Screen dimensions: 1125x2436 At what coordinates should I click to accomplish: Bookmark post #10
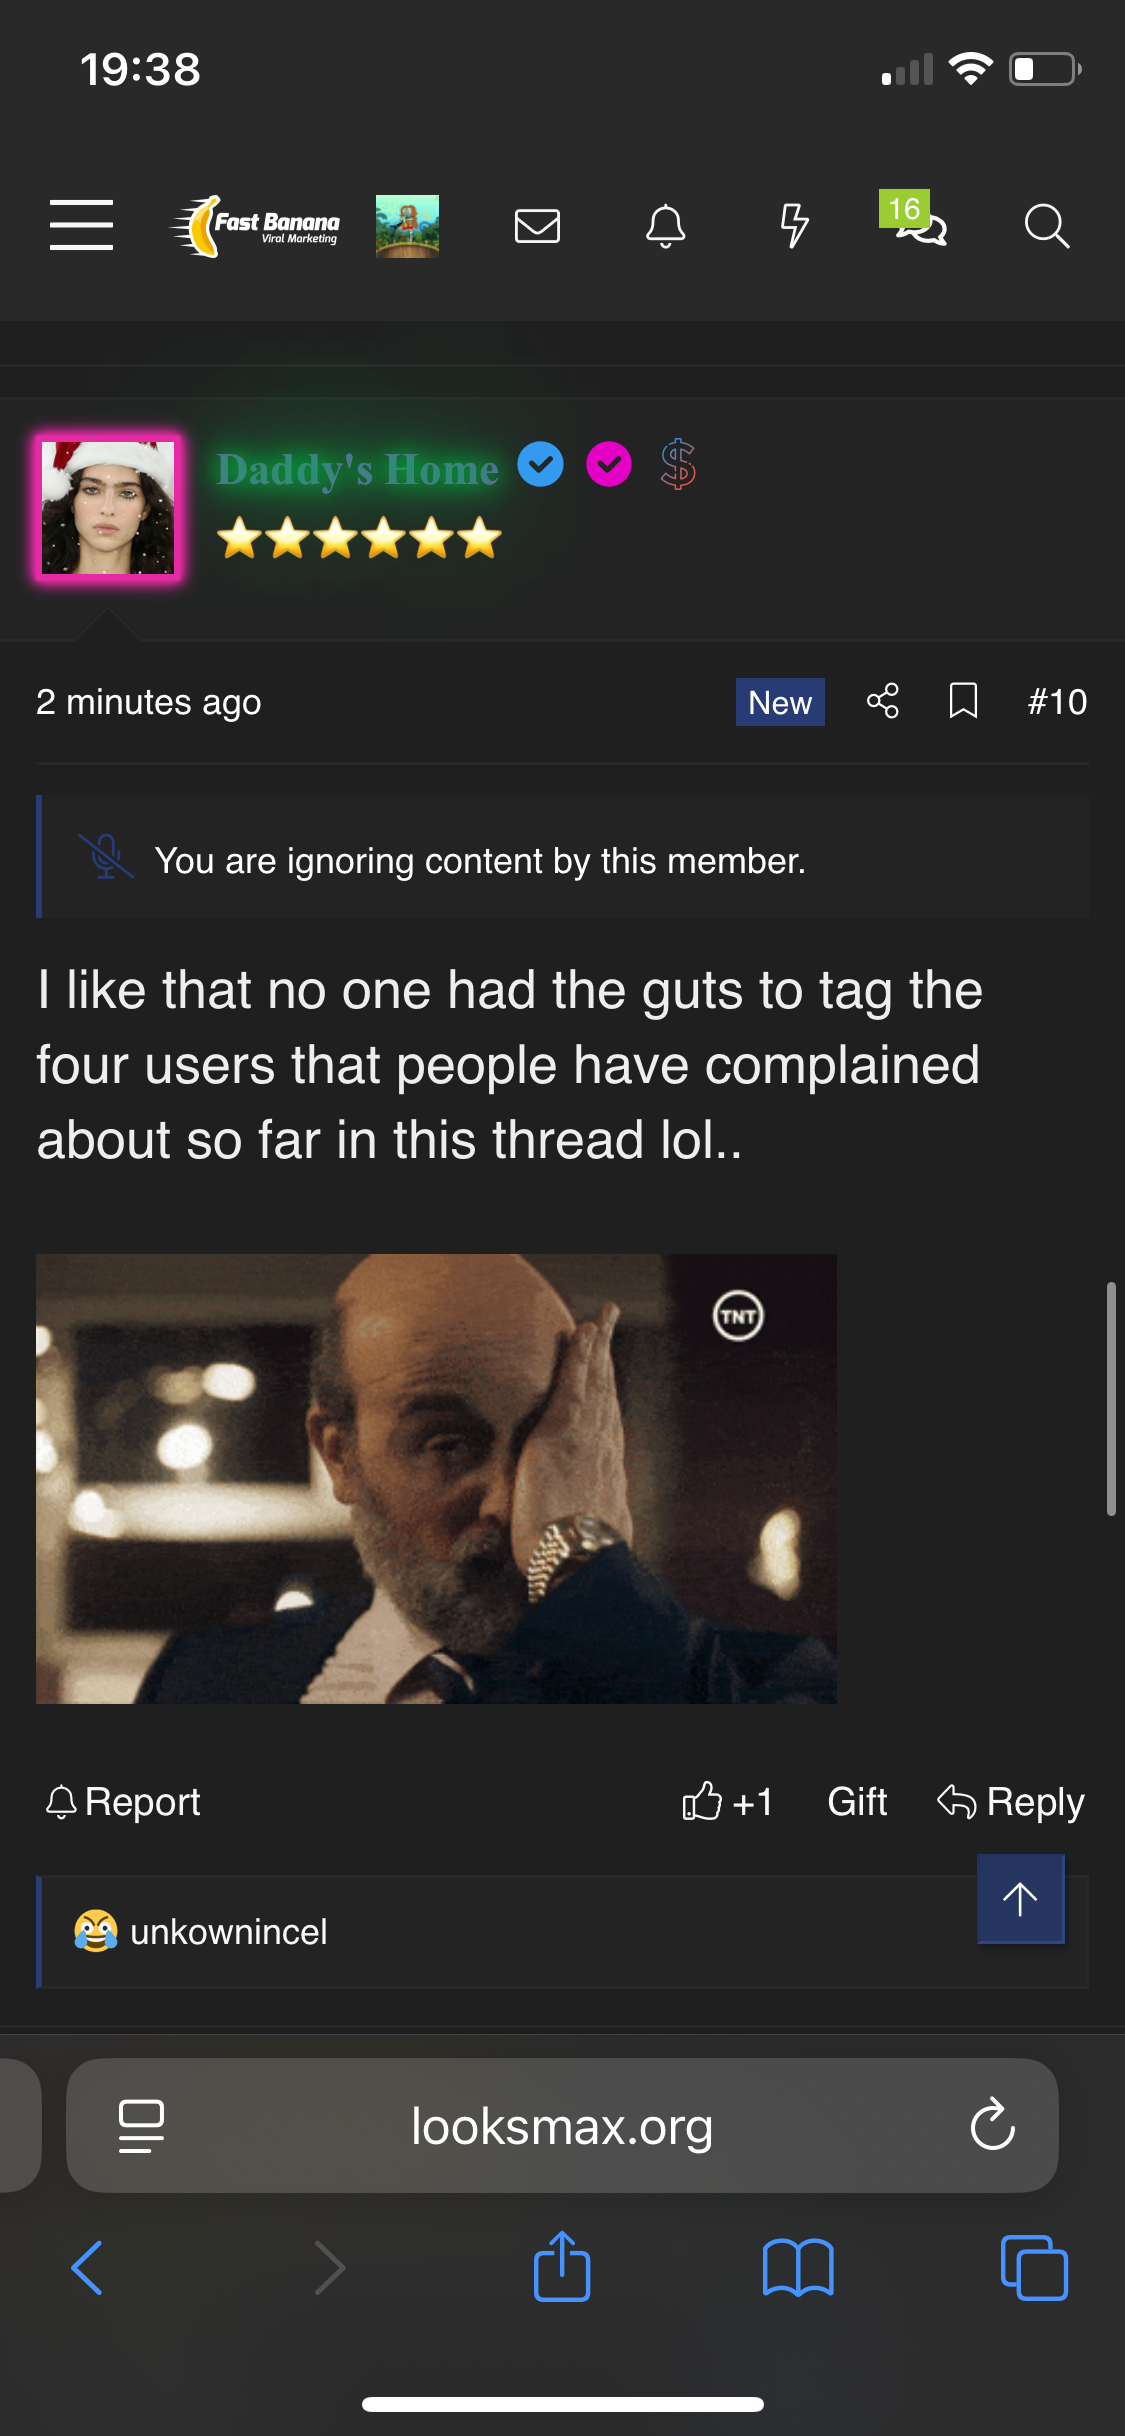963,701
